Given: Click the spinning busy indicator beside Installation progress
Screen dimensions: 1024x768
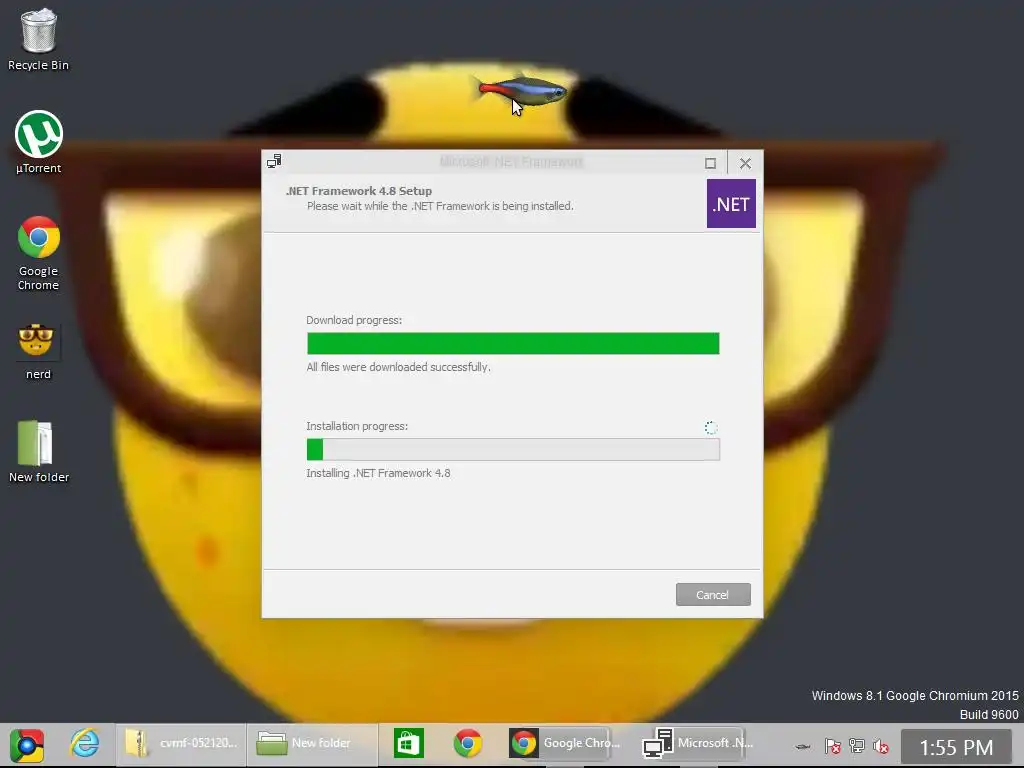Looking at the screenshot, I should (711, 428).
